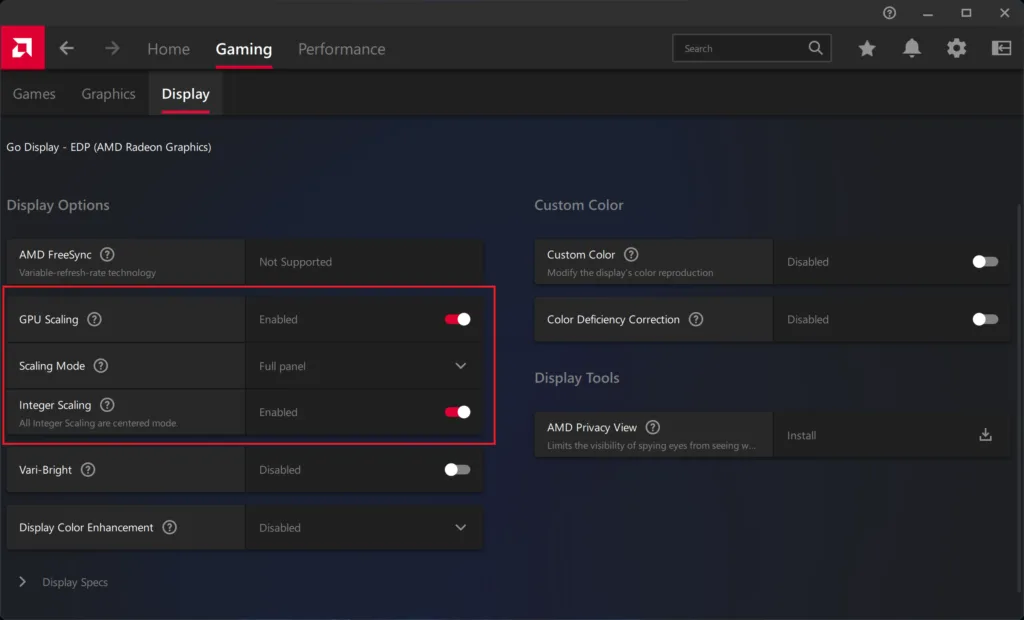Screen dimensions: 1024x620
Task: Expand the Display Specs section
Action: pos(64,581)
